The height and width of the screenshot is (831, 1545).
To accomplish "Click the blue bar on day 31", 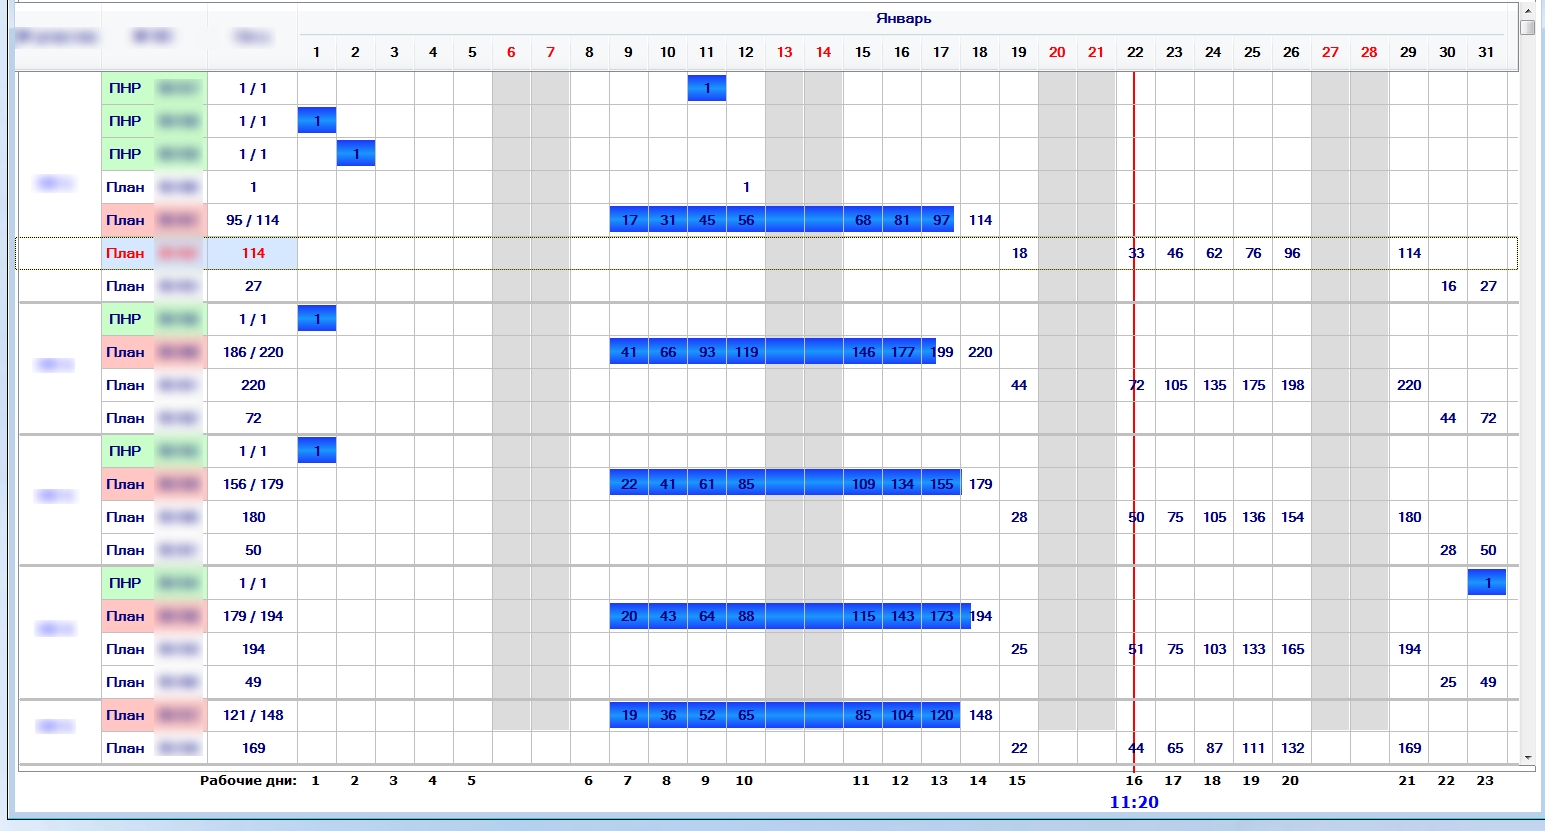I will pyautogui.click(x=1487, y=583).
